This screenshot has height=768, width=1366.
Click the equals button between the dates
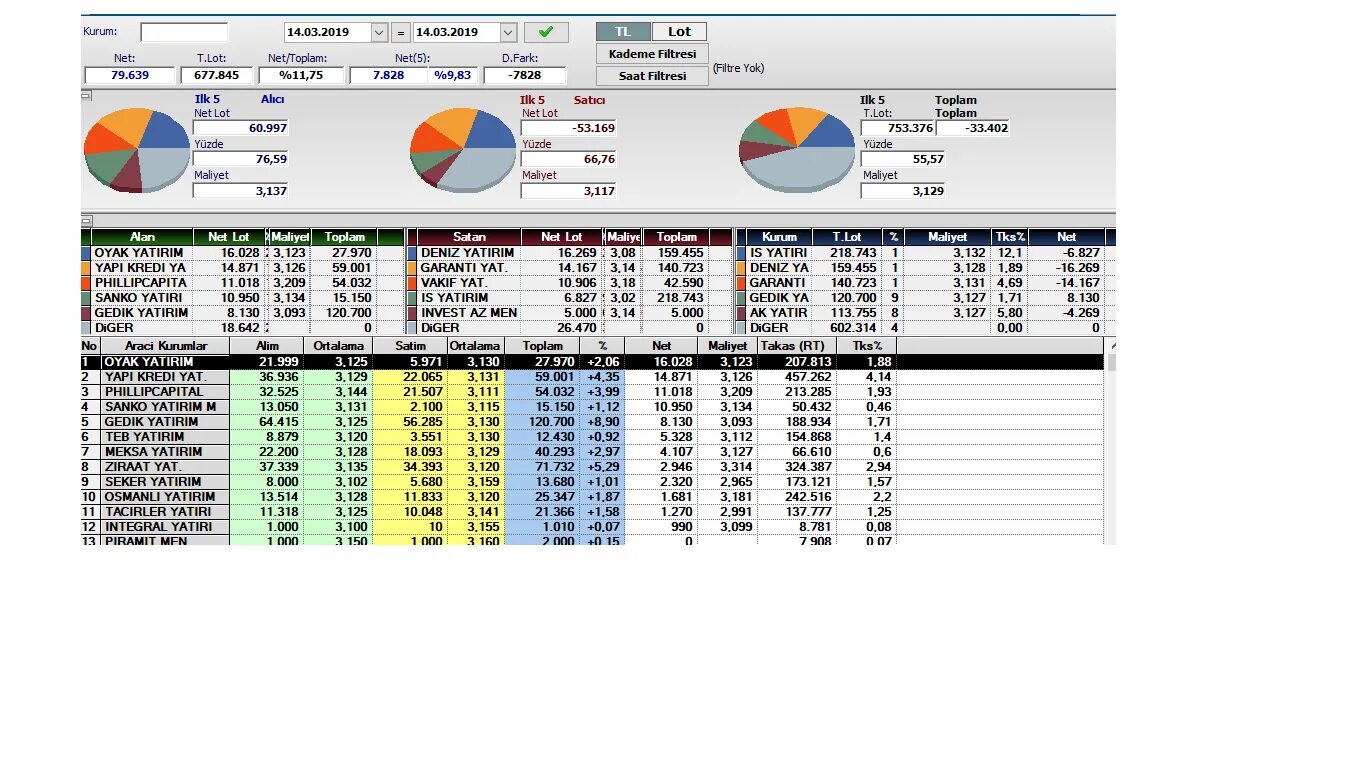[400, 32]
